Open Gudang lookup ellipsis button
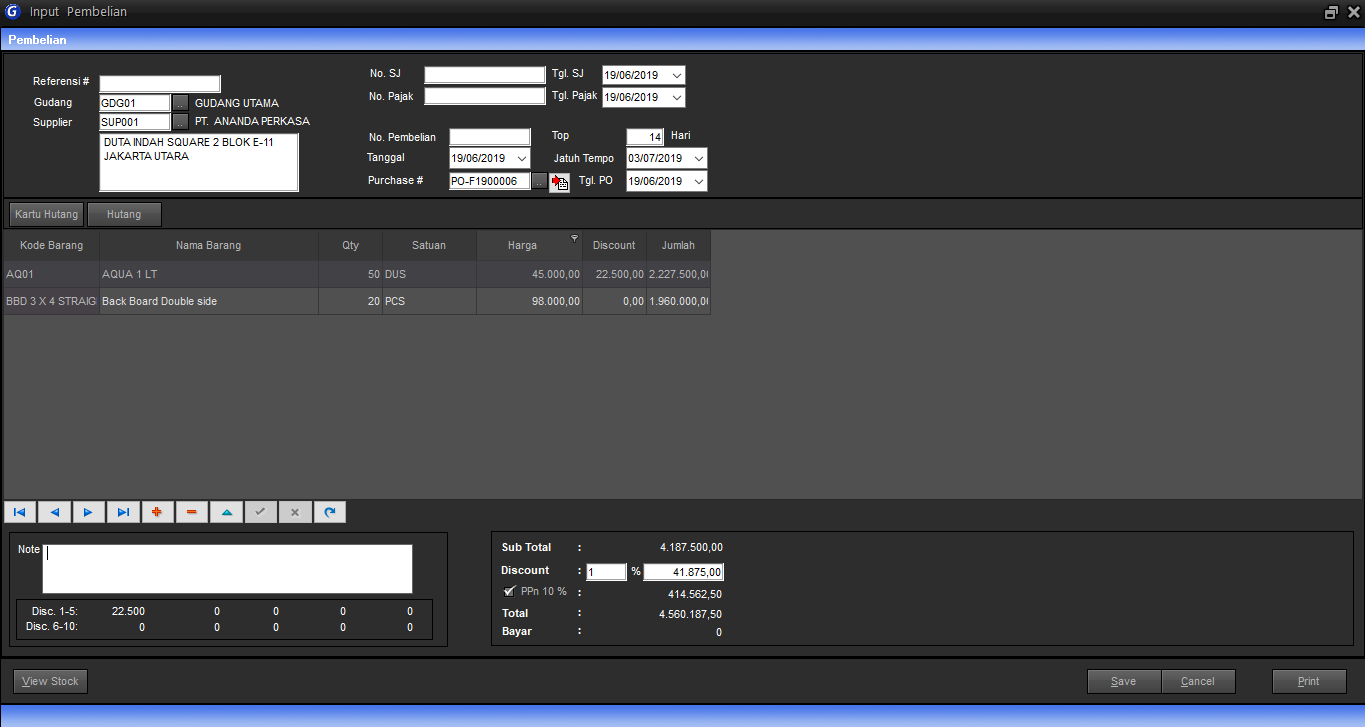The image size is (1365, 727). (x=180, y=103)
